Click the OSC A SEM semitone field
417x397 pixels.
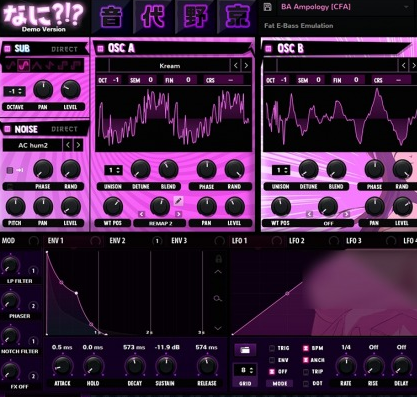pos(142,80)
